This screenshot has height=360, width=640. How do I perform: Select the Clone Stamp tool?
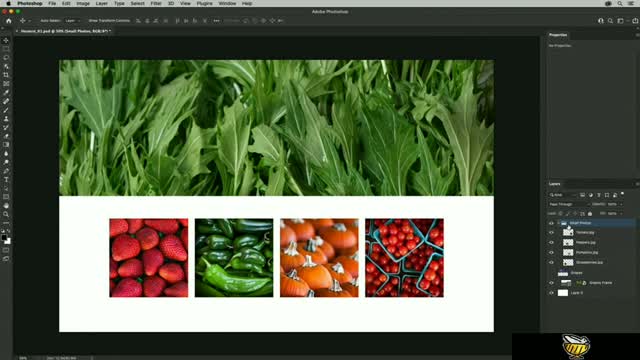[x=6, y=119]
